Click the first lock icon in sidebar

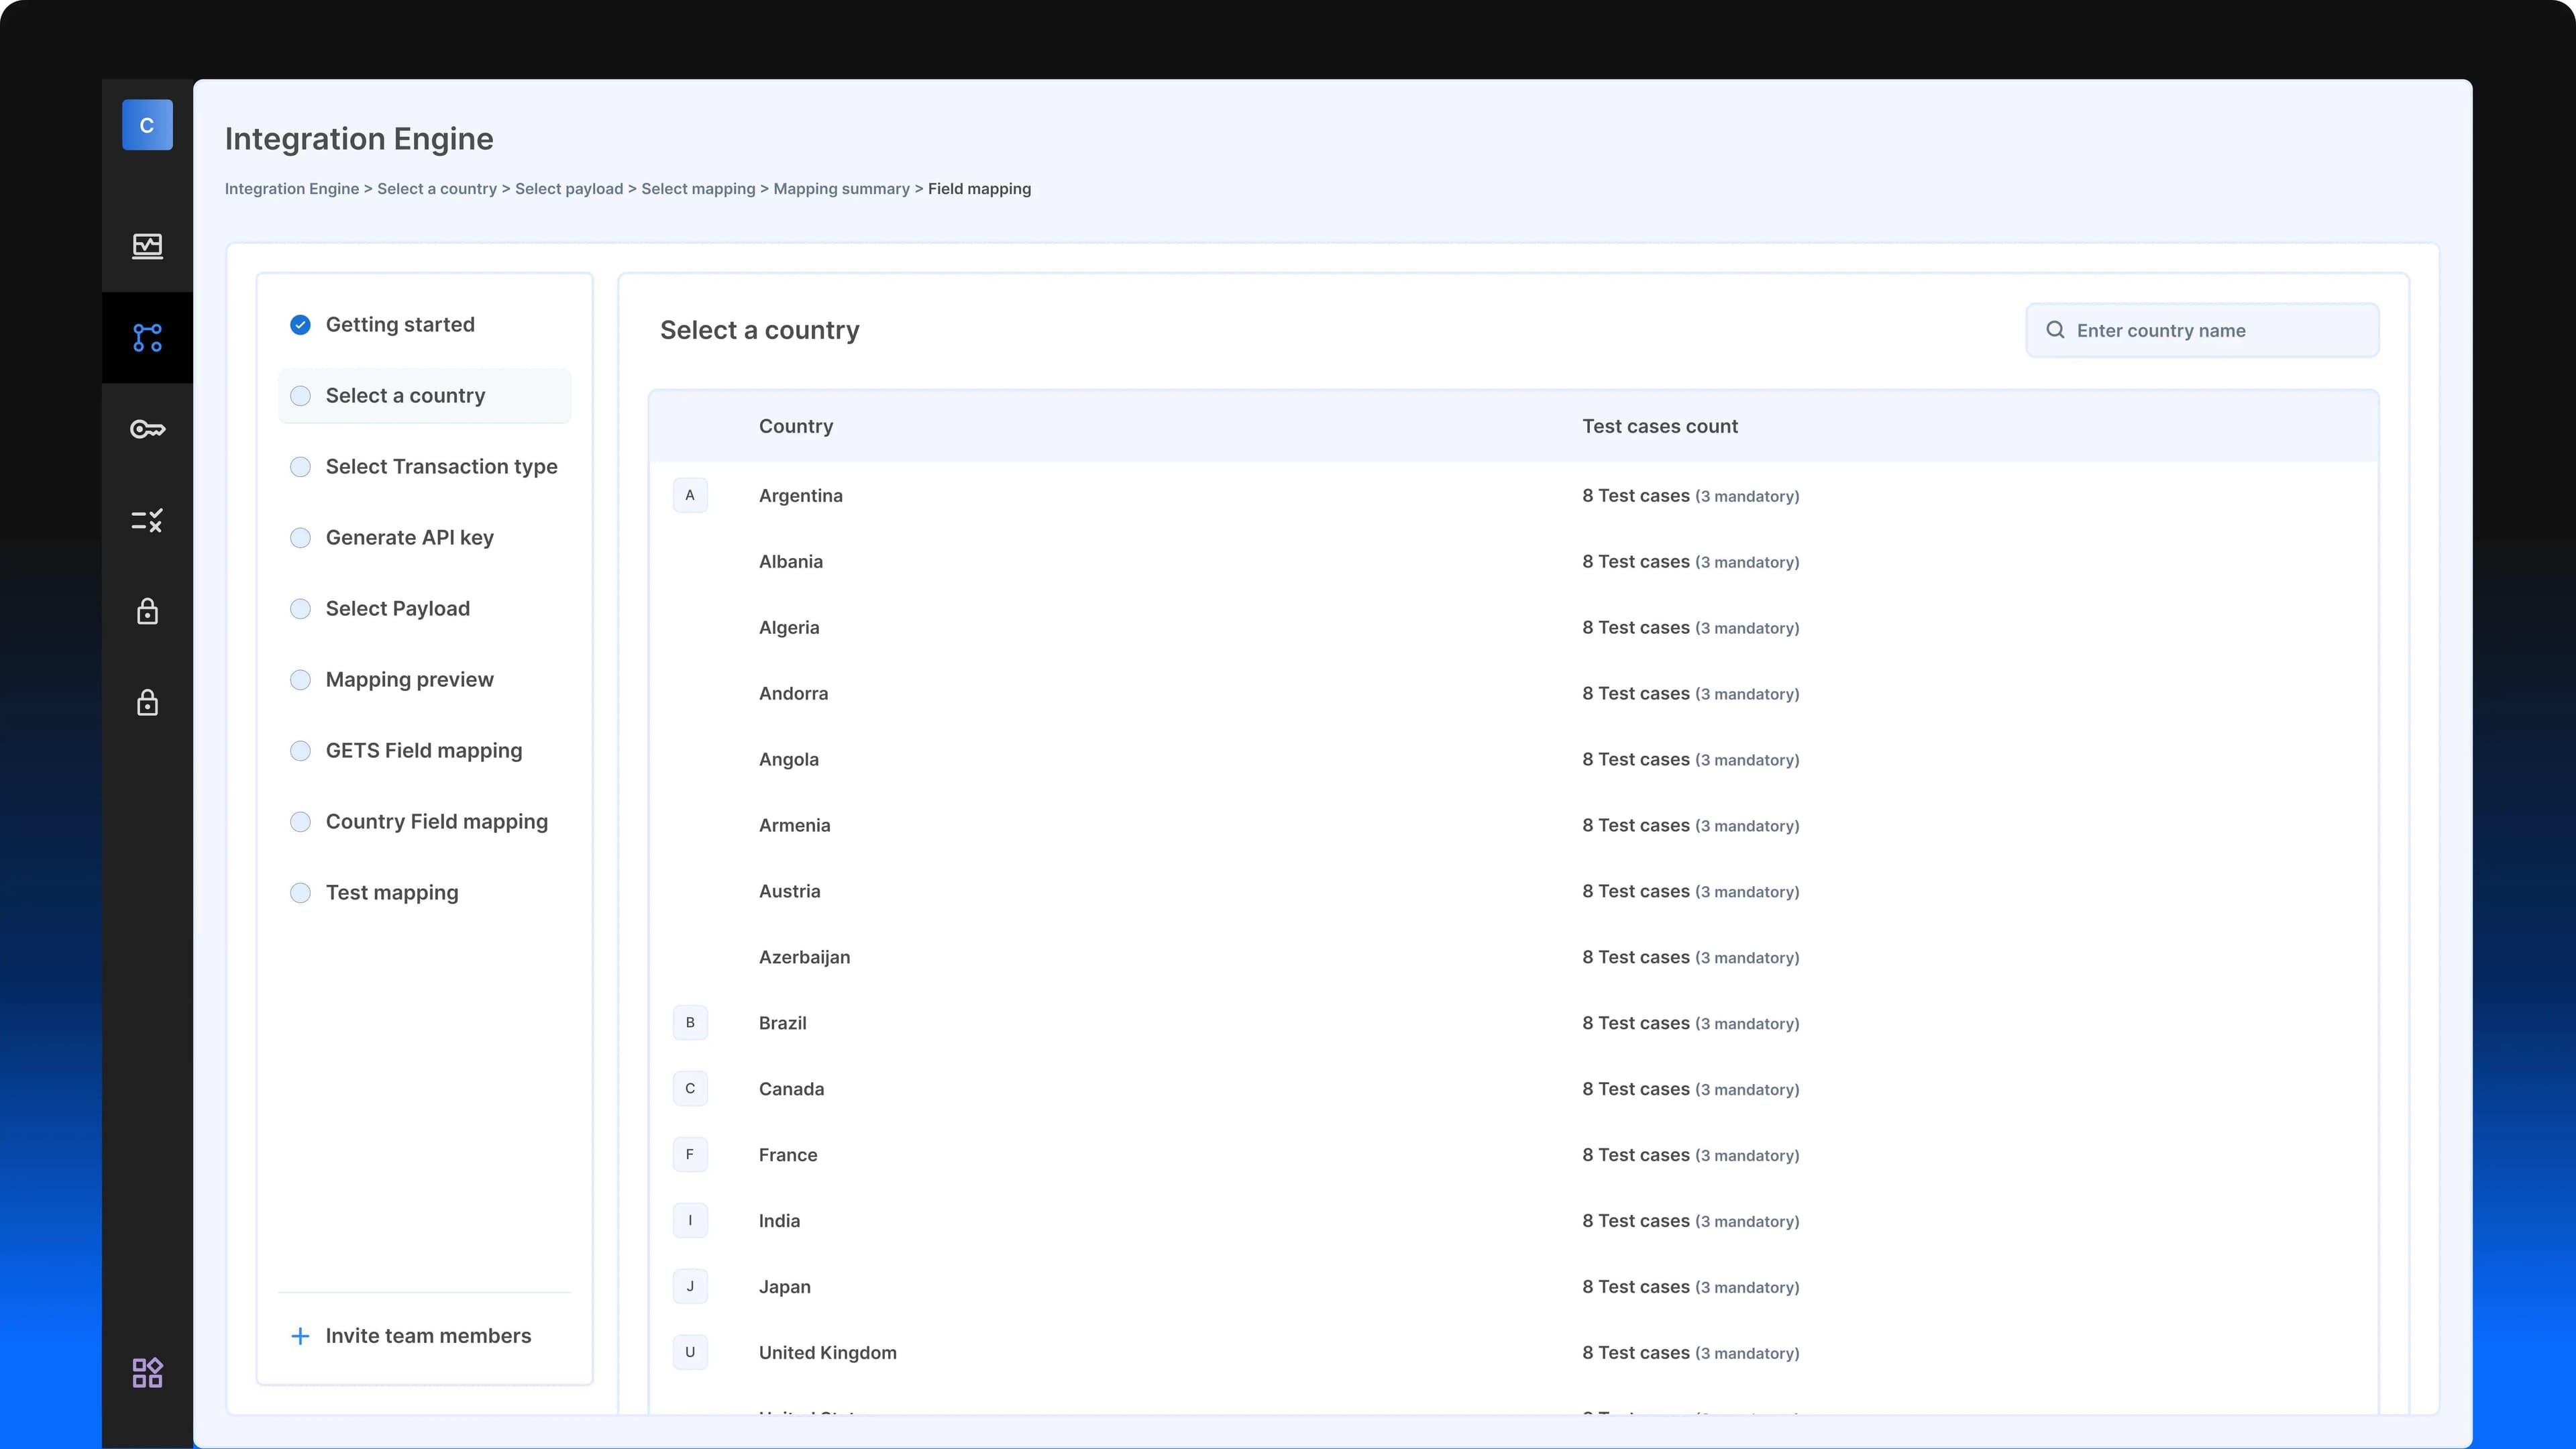click(x=147, y=612)
